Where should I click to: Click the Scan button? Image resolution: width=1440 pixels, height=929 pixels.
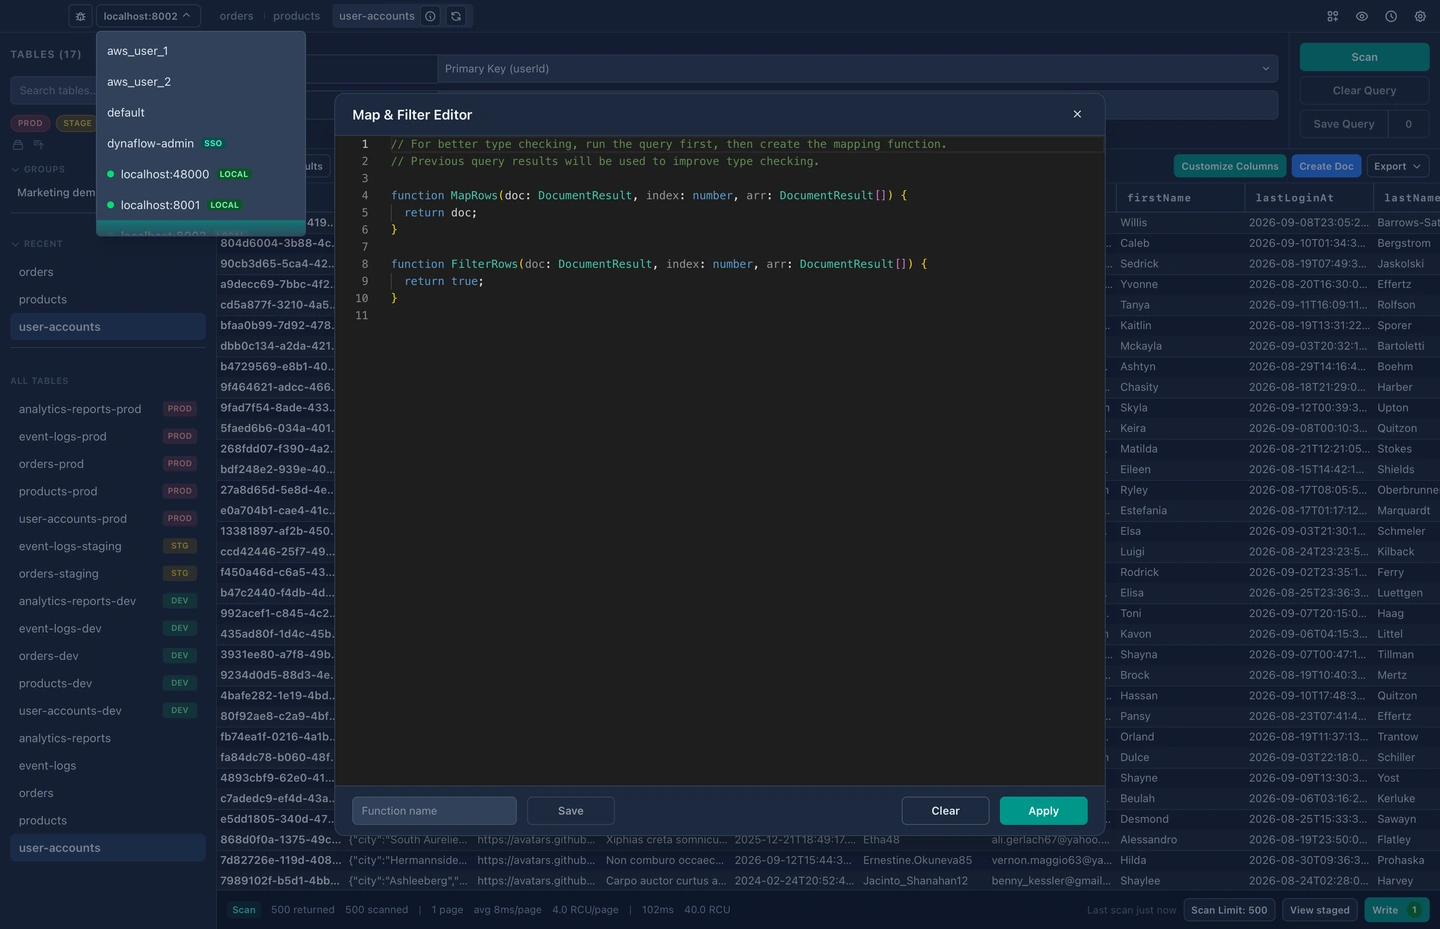pyautogui.click(x=1364, y=57)
